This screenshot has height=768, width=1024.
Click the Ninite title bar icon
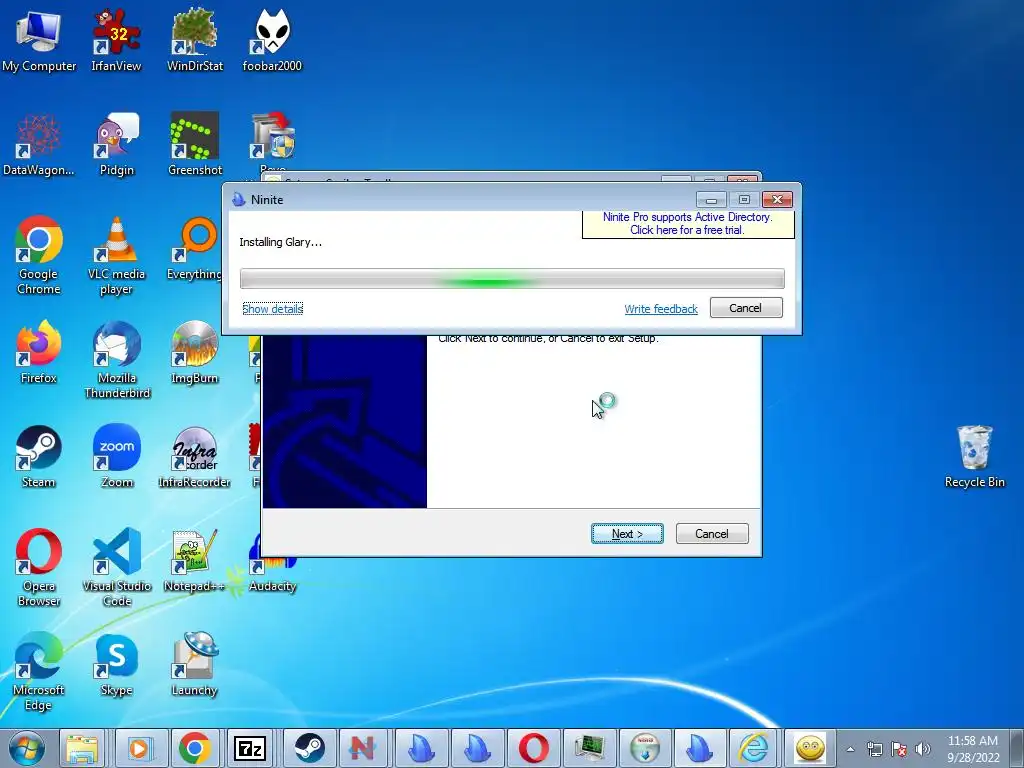[238, 199]
